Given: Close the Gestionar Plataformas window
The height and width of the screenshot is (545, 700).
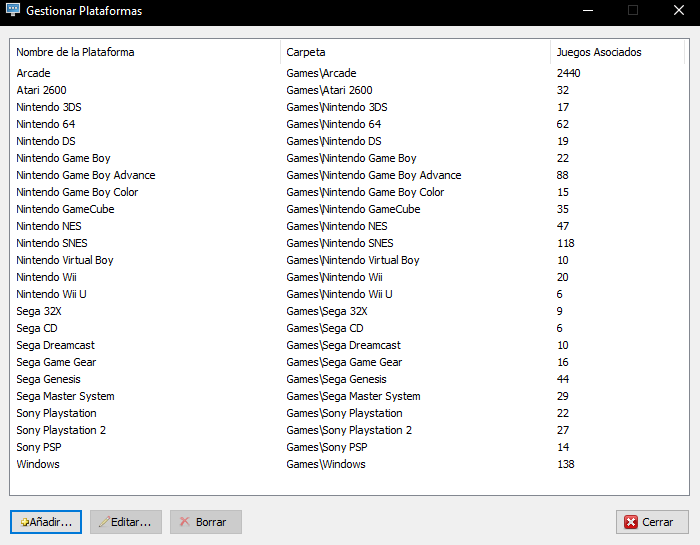Looking at the screenshot, I should 679,10.
